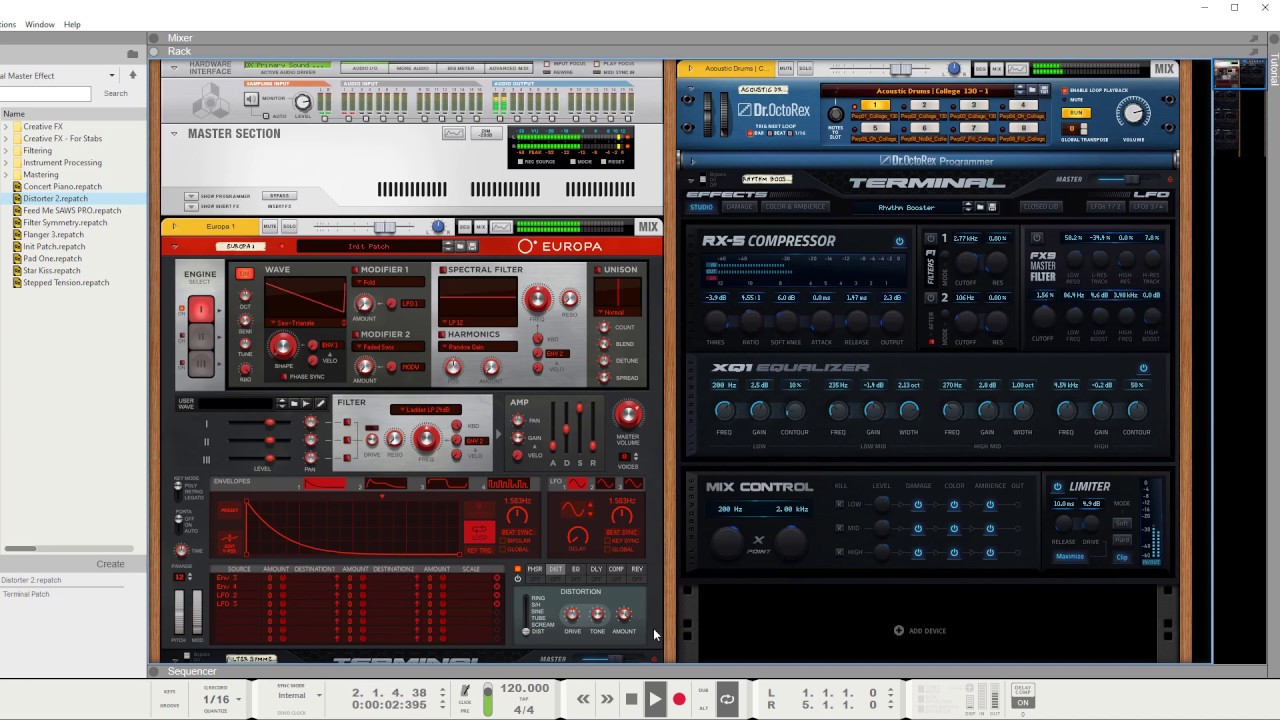The width and height of the screenshot is (1280, 720).
Task: Click the browser search input field
Action: pyautogui.click(x=45, y=93)
